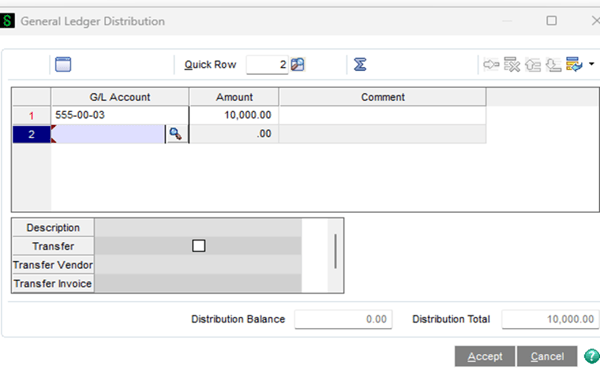Click the move row up icon
This screenshot has height=373, width=600.
[x=533, y=65]
